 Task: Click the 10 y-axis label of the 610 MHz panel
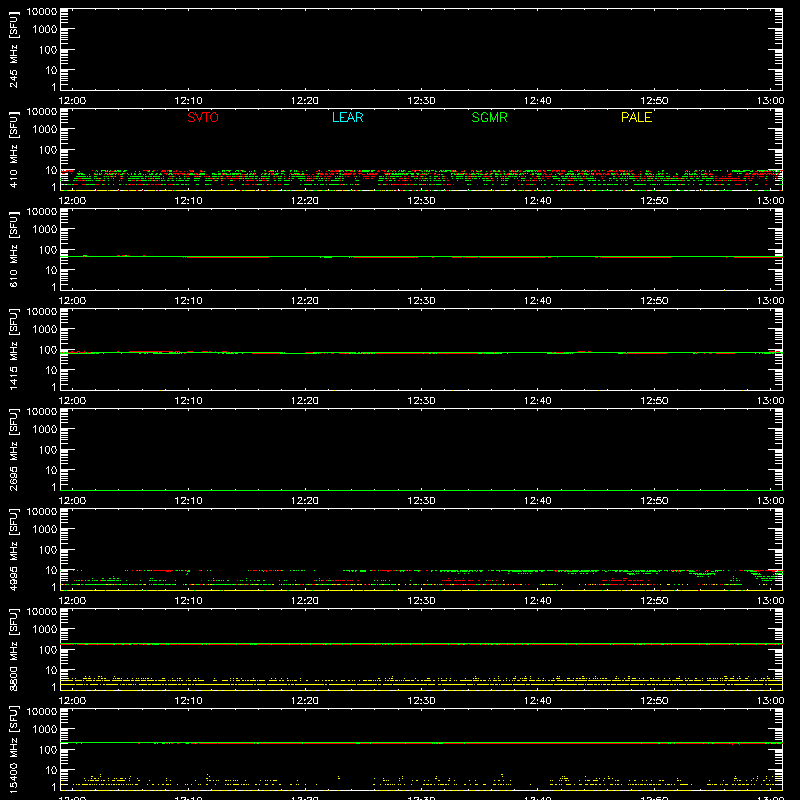(x=51, y=270)
